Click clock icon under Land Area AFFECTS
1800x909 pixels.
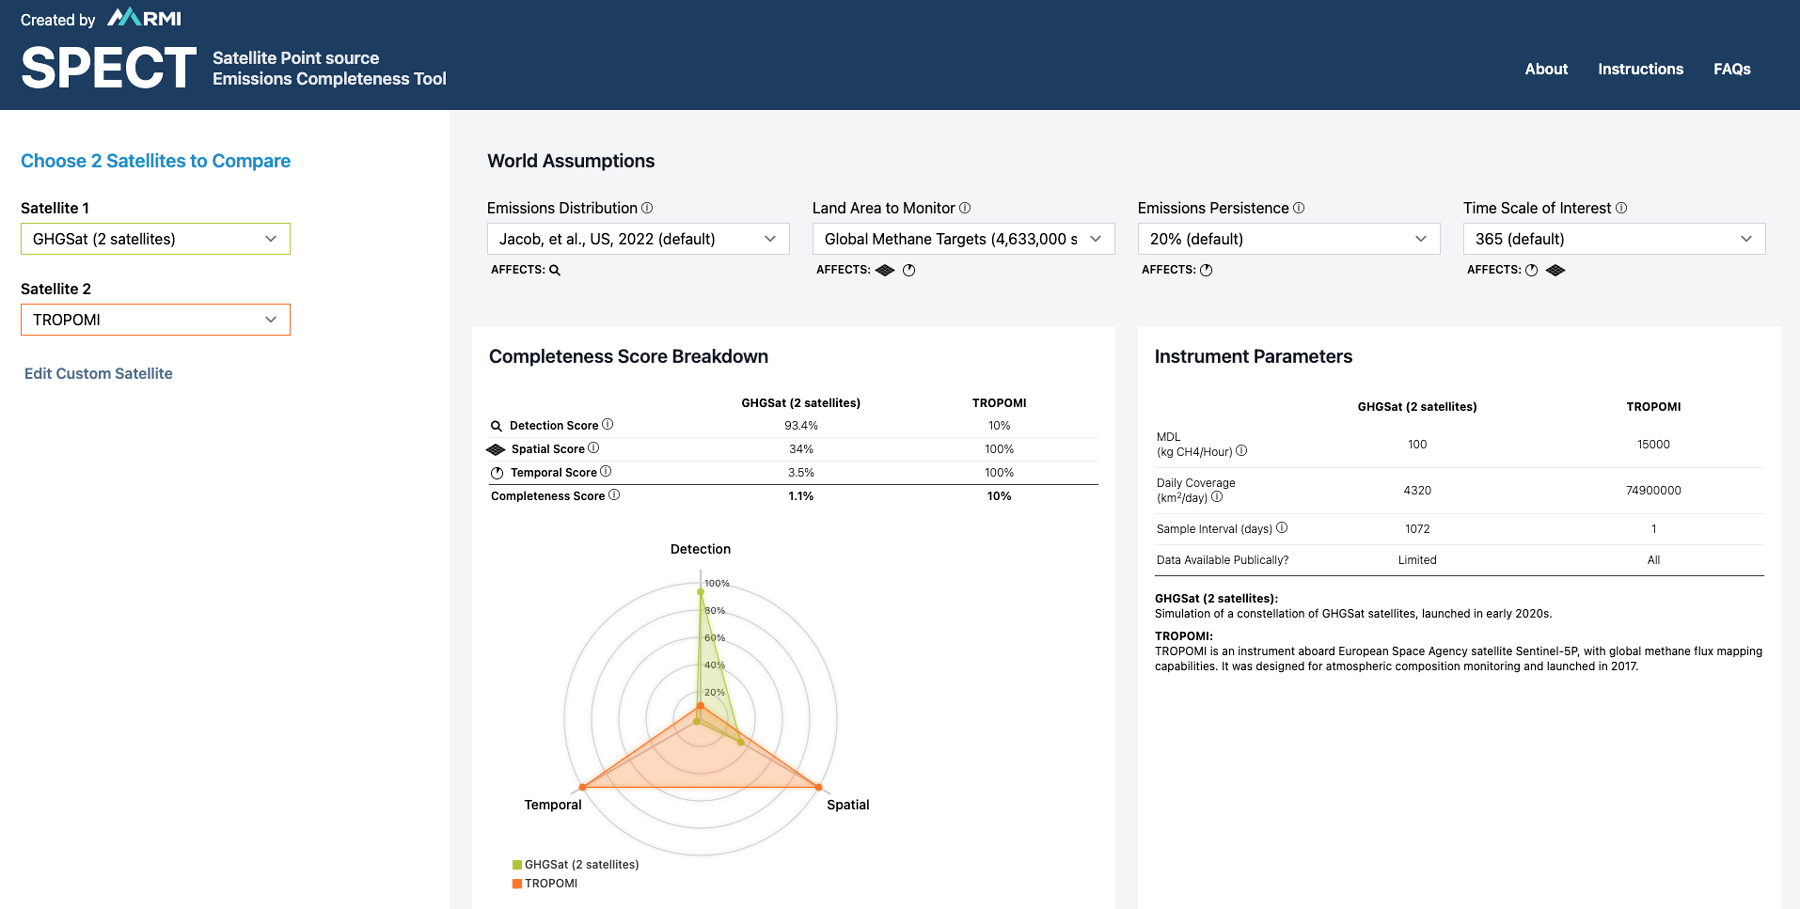pyautogui.click(x=909, y=270)
